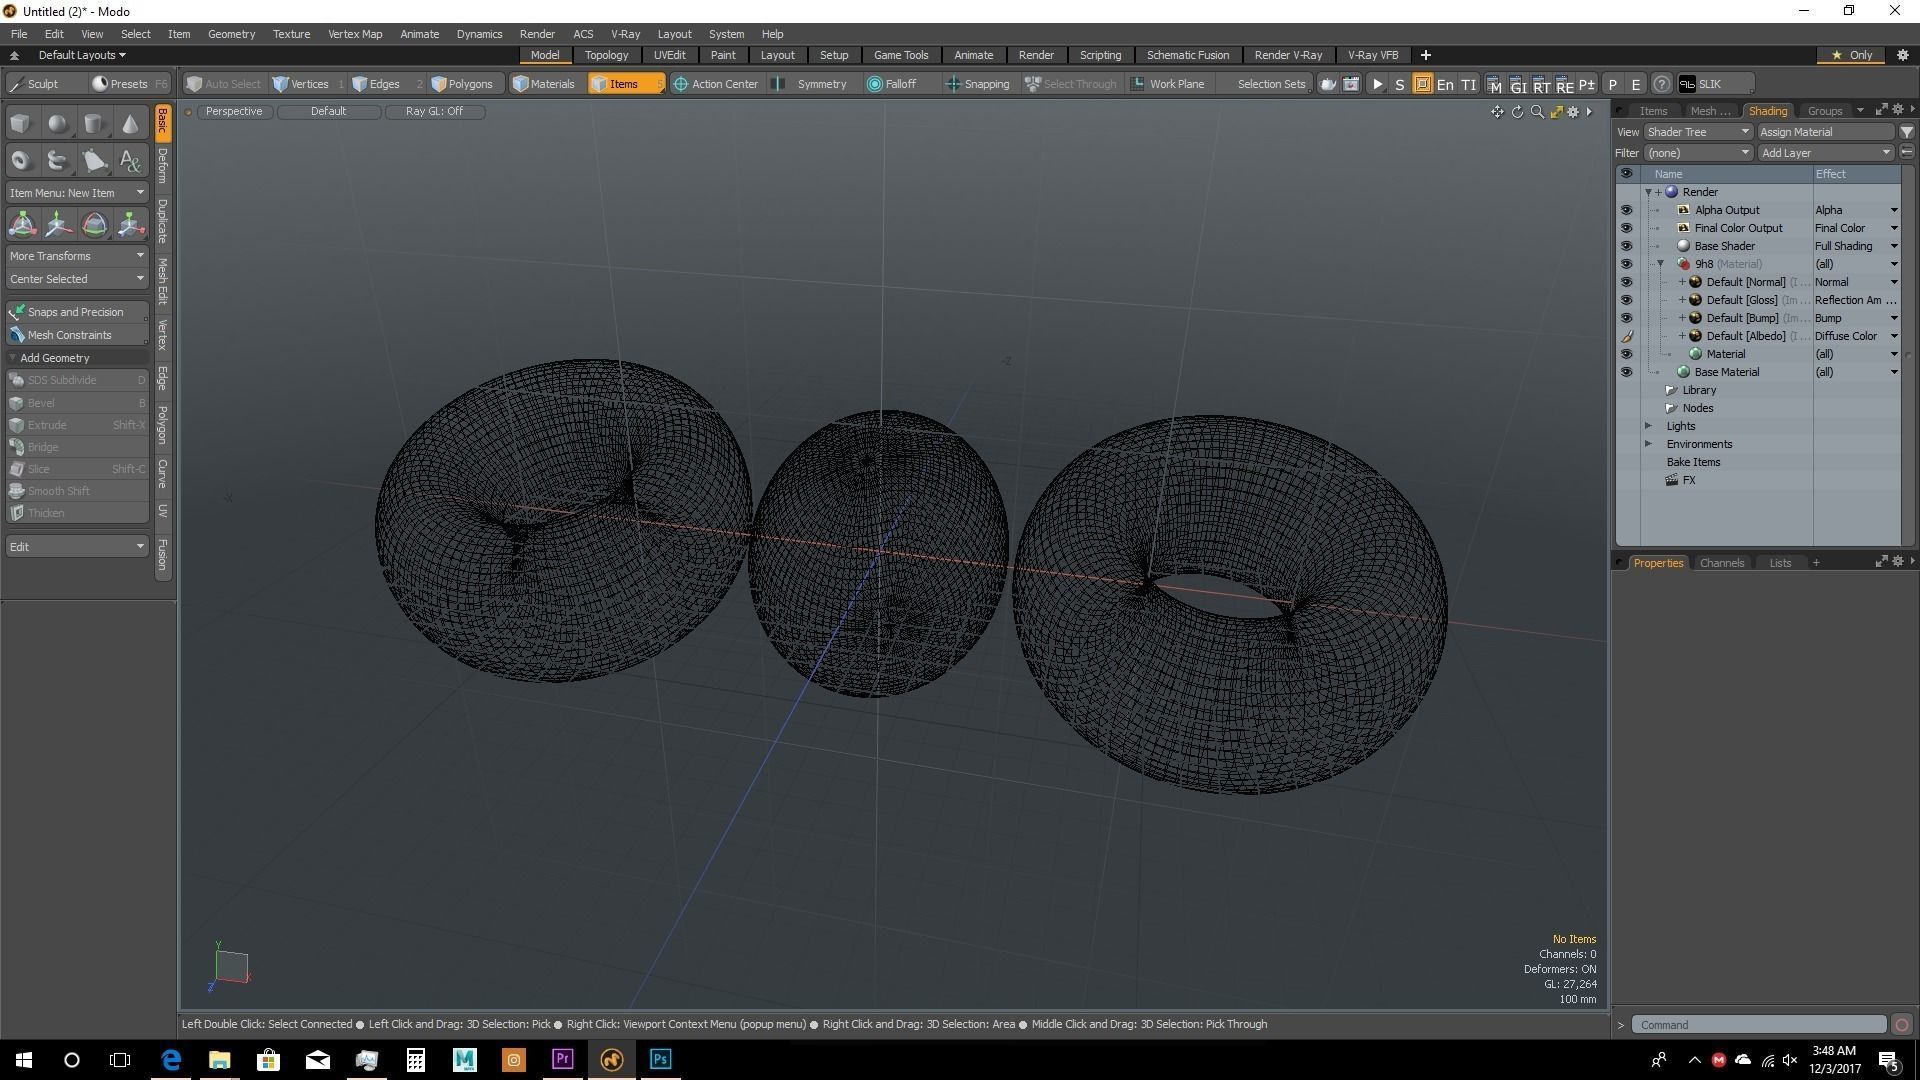Open Photoshop from the taskbar

pyautogui.click(x=660, y=1059)
